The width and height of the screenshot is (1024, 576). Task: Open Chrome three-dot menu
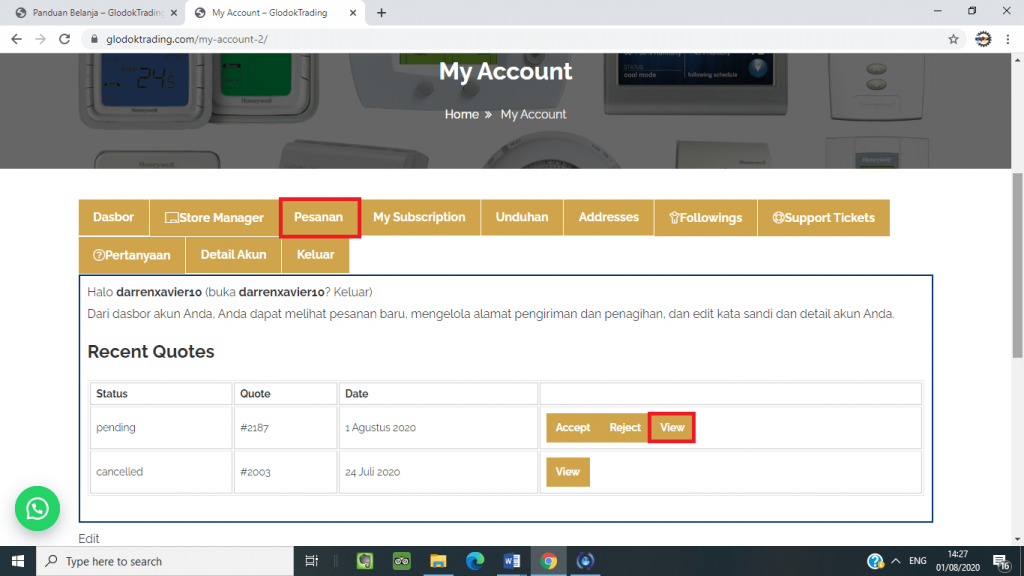click(1008, 39)
